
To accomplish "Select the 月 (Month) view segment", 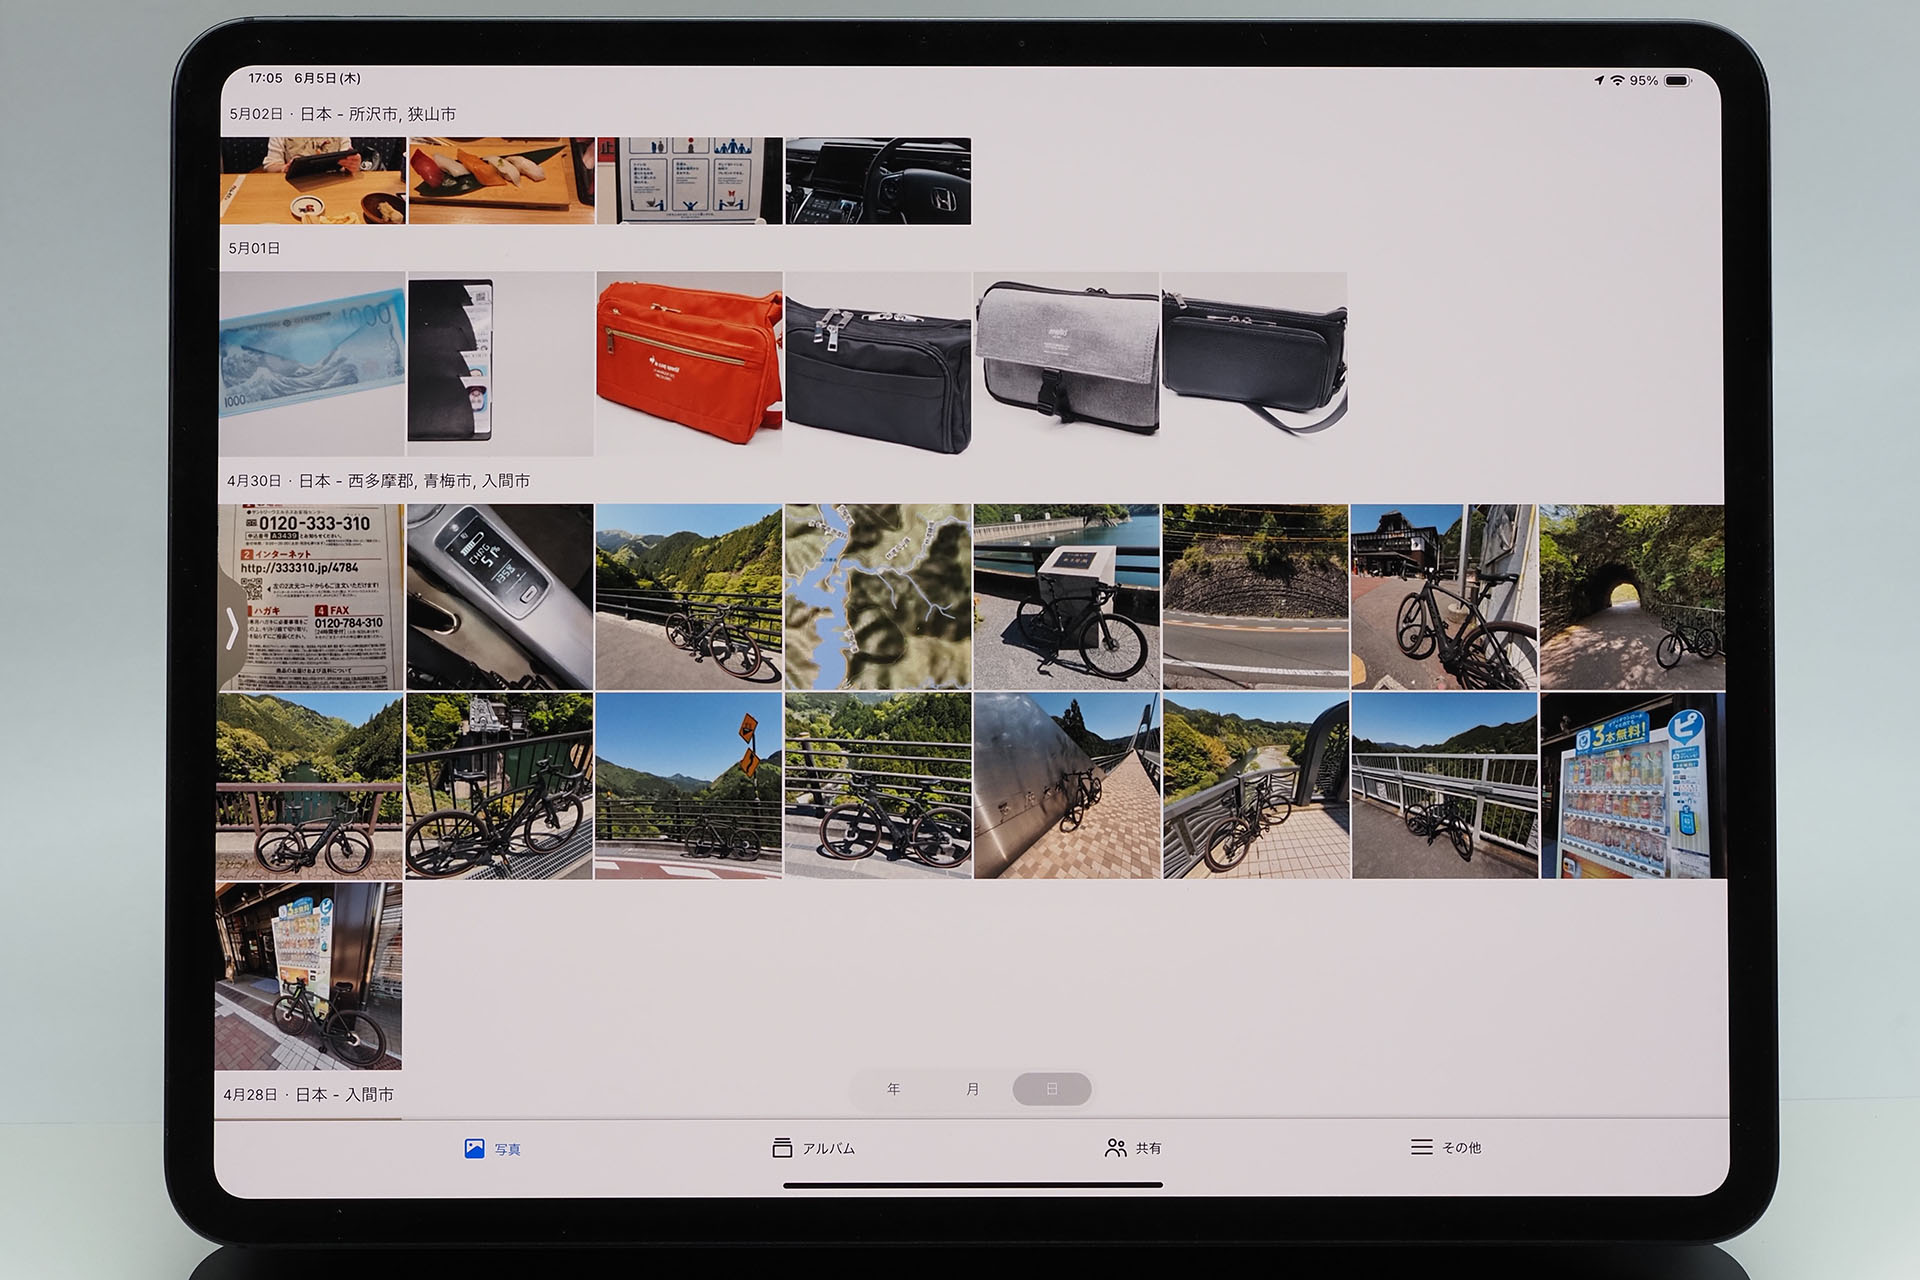I will point(972,1089).
